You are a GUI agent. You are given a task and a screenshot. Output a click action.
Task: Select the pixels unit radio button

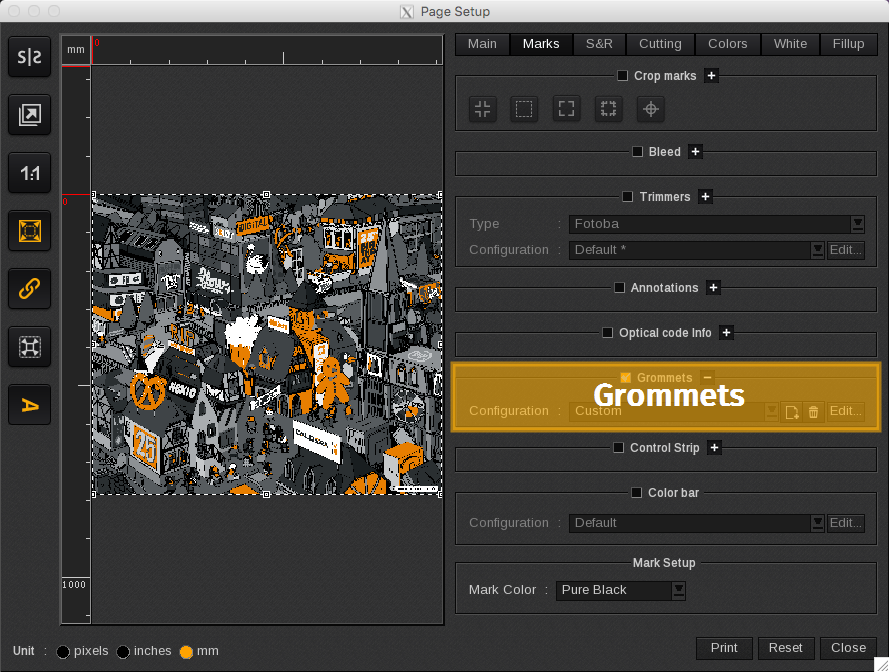click(63, 652)
